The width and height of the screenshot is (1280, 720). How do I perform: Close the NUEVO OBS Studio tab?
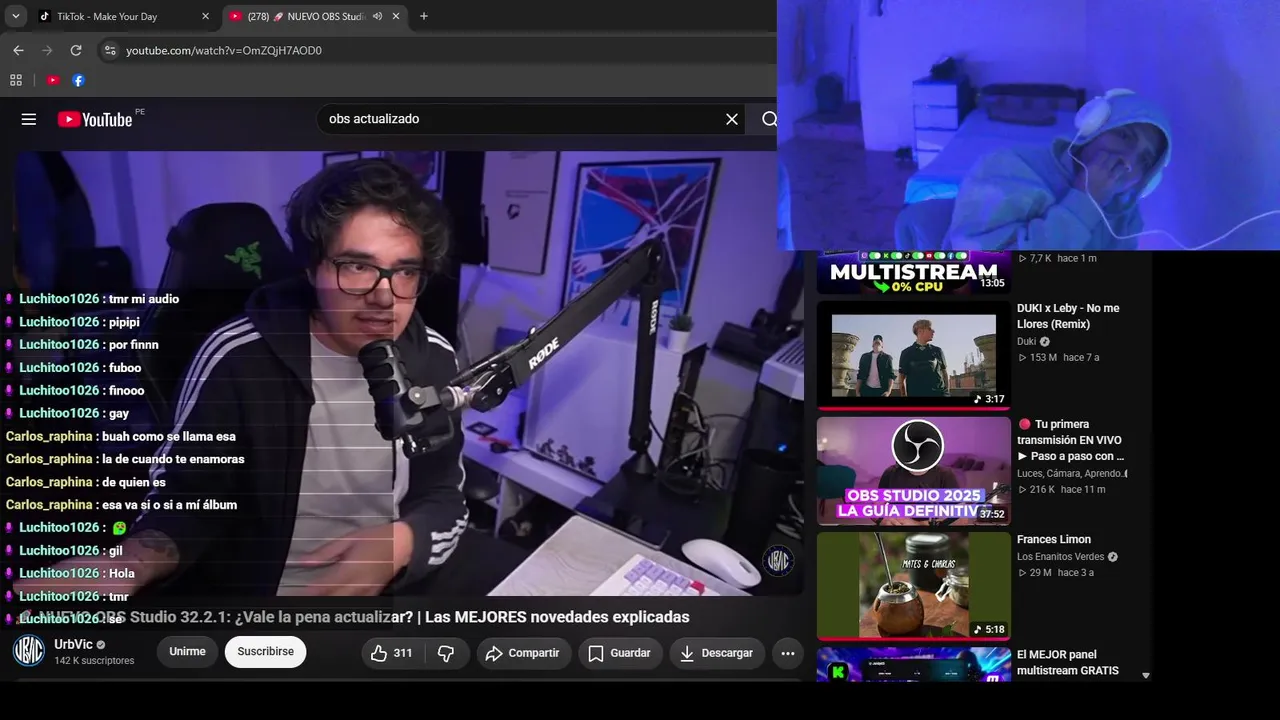point(396,16)
